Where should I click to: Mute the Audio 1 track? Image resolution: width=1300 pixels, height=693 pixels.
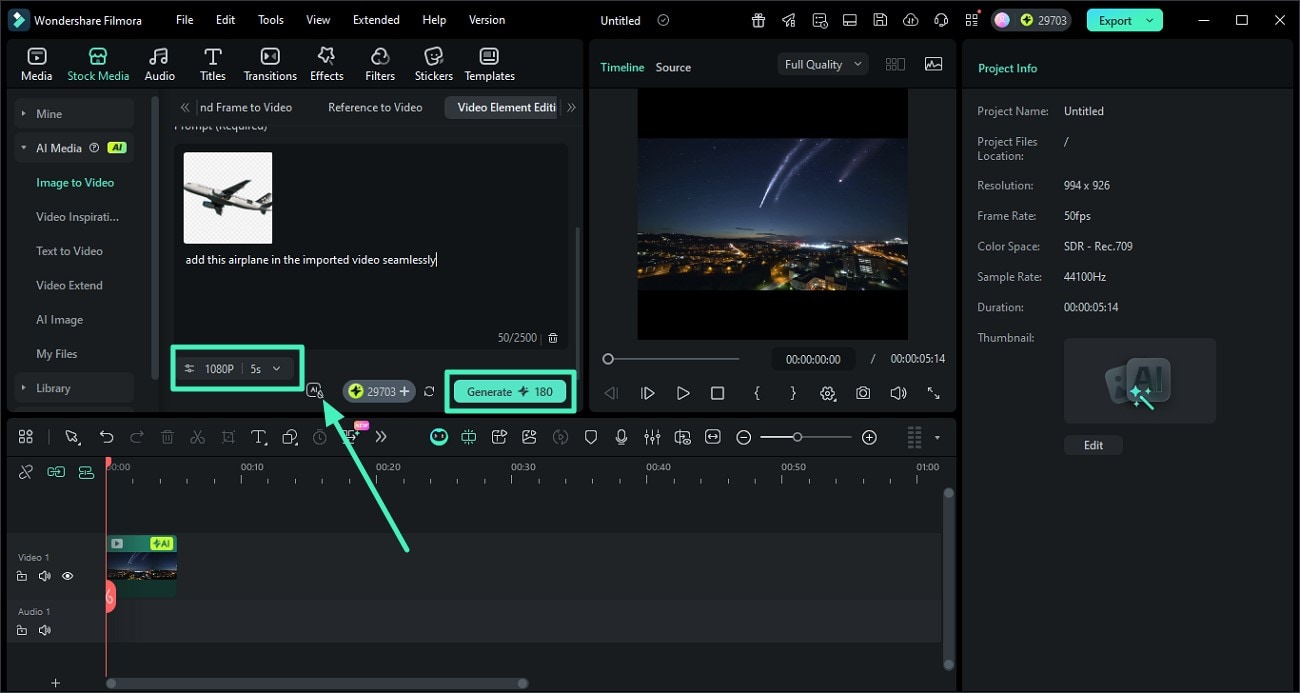click(x=44, y=630)
